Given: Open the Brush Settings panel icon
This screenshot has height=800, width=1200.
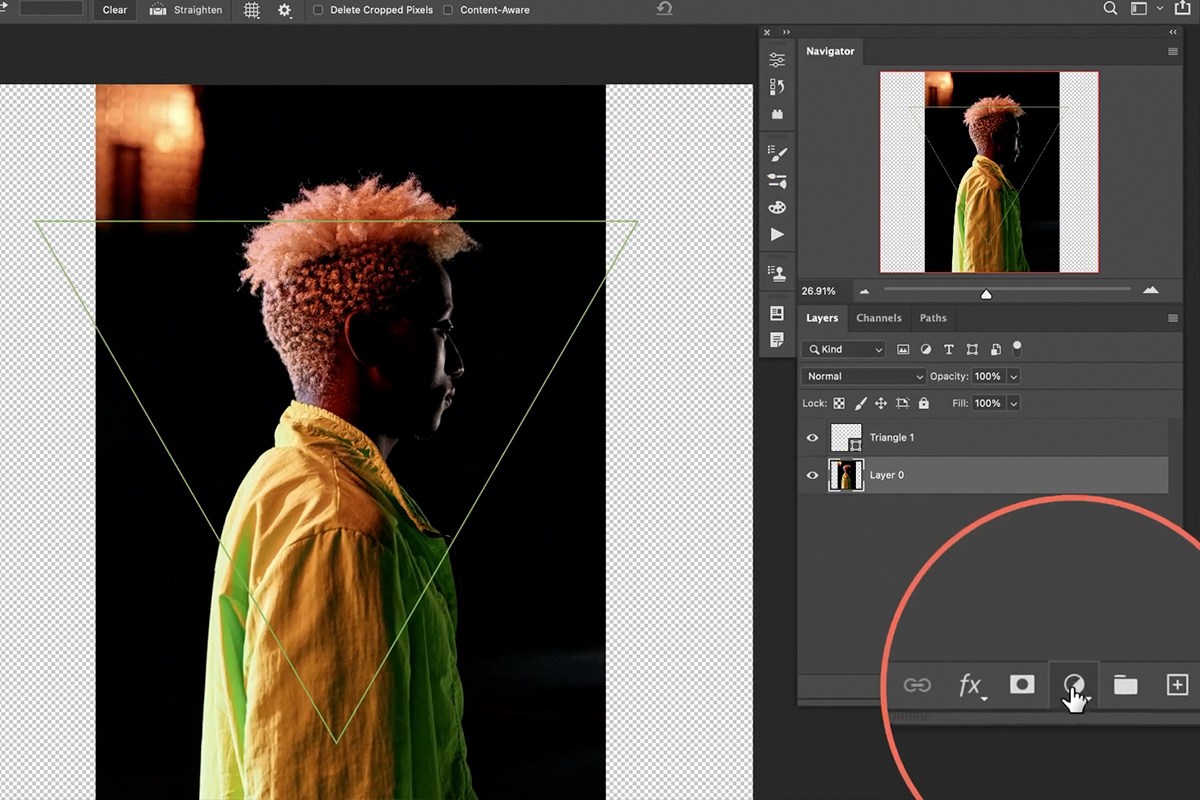Looking at the screenshot, I should [x=777, y=153].
